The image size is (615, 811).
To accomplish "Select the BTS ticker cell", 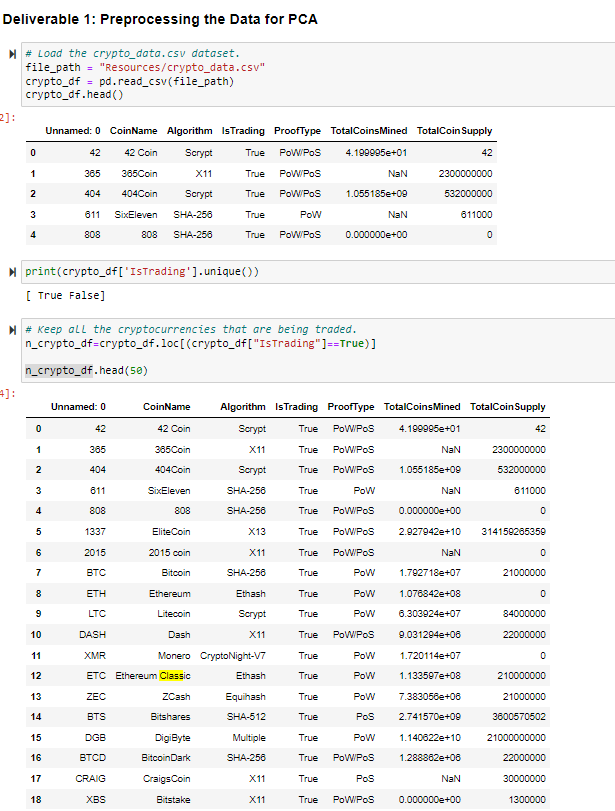I will [x=97, y=717].
